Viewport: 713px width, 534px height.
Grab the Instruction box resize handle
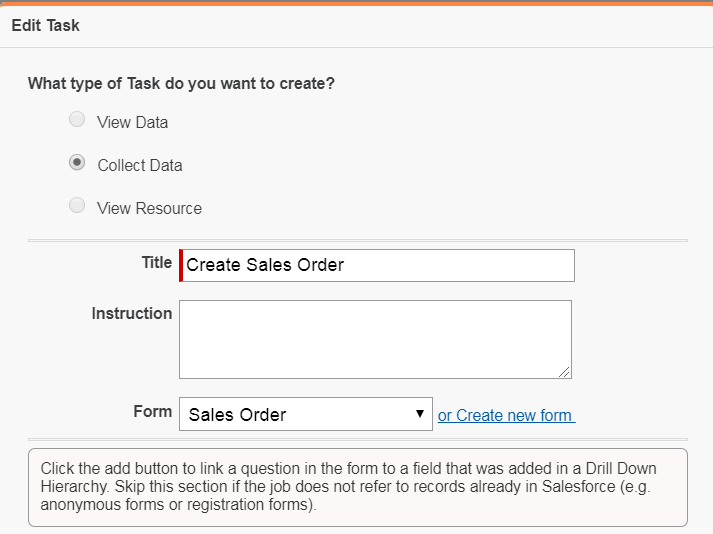coord(565,372)
